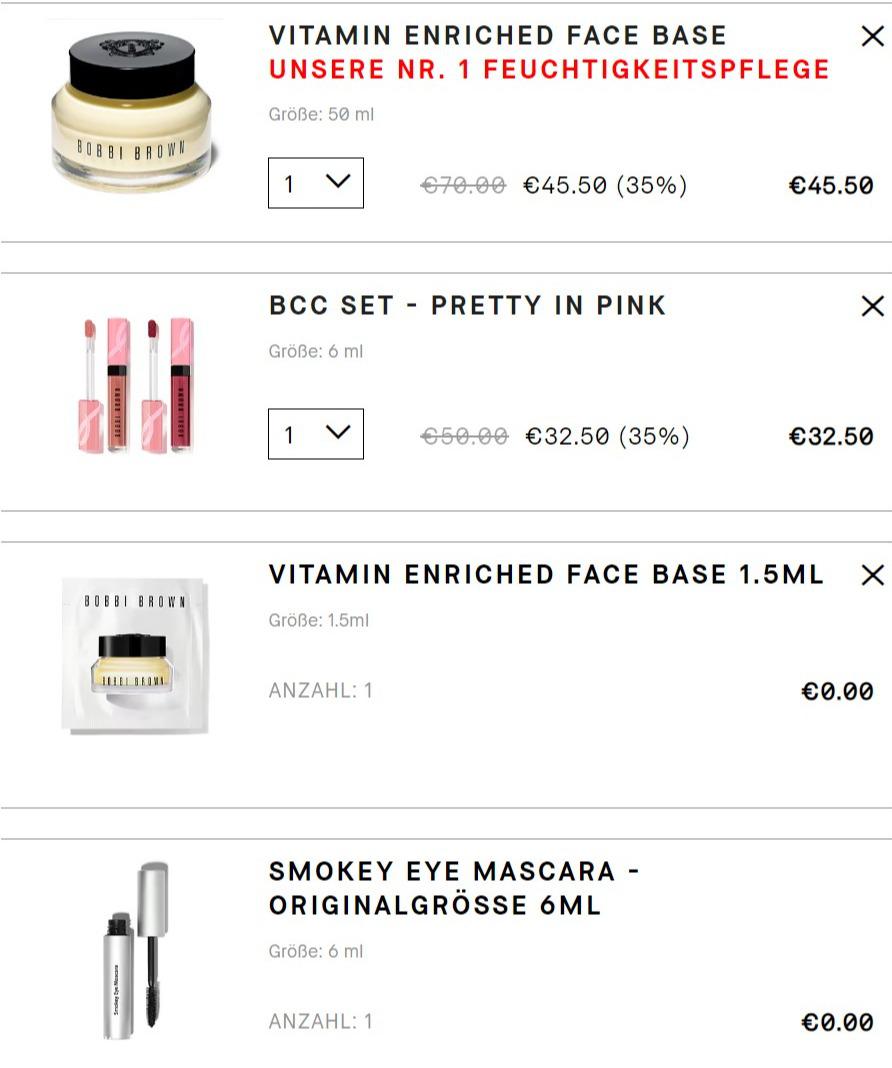This screenshot has width=892, height=1068.
Task: Click the red Unsere Nr. 1 Feuchtigkeitspflege text
Action: (549, 69)
